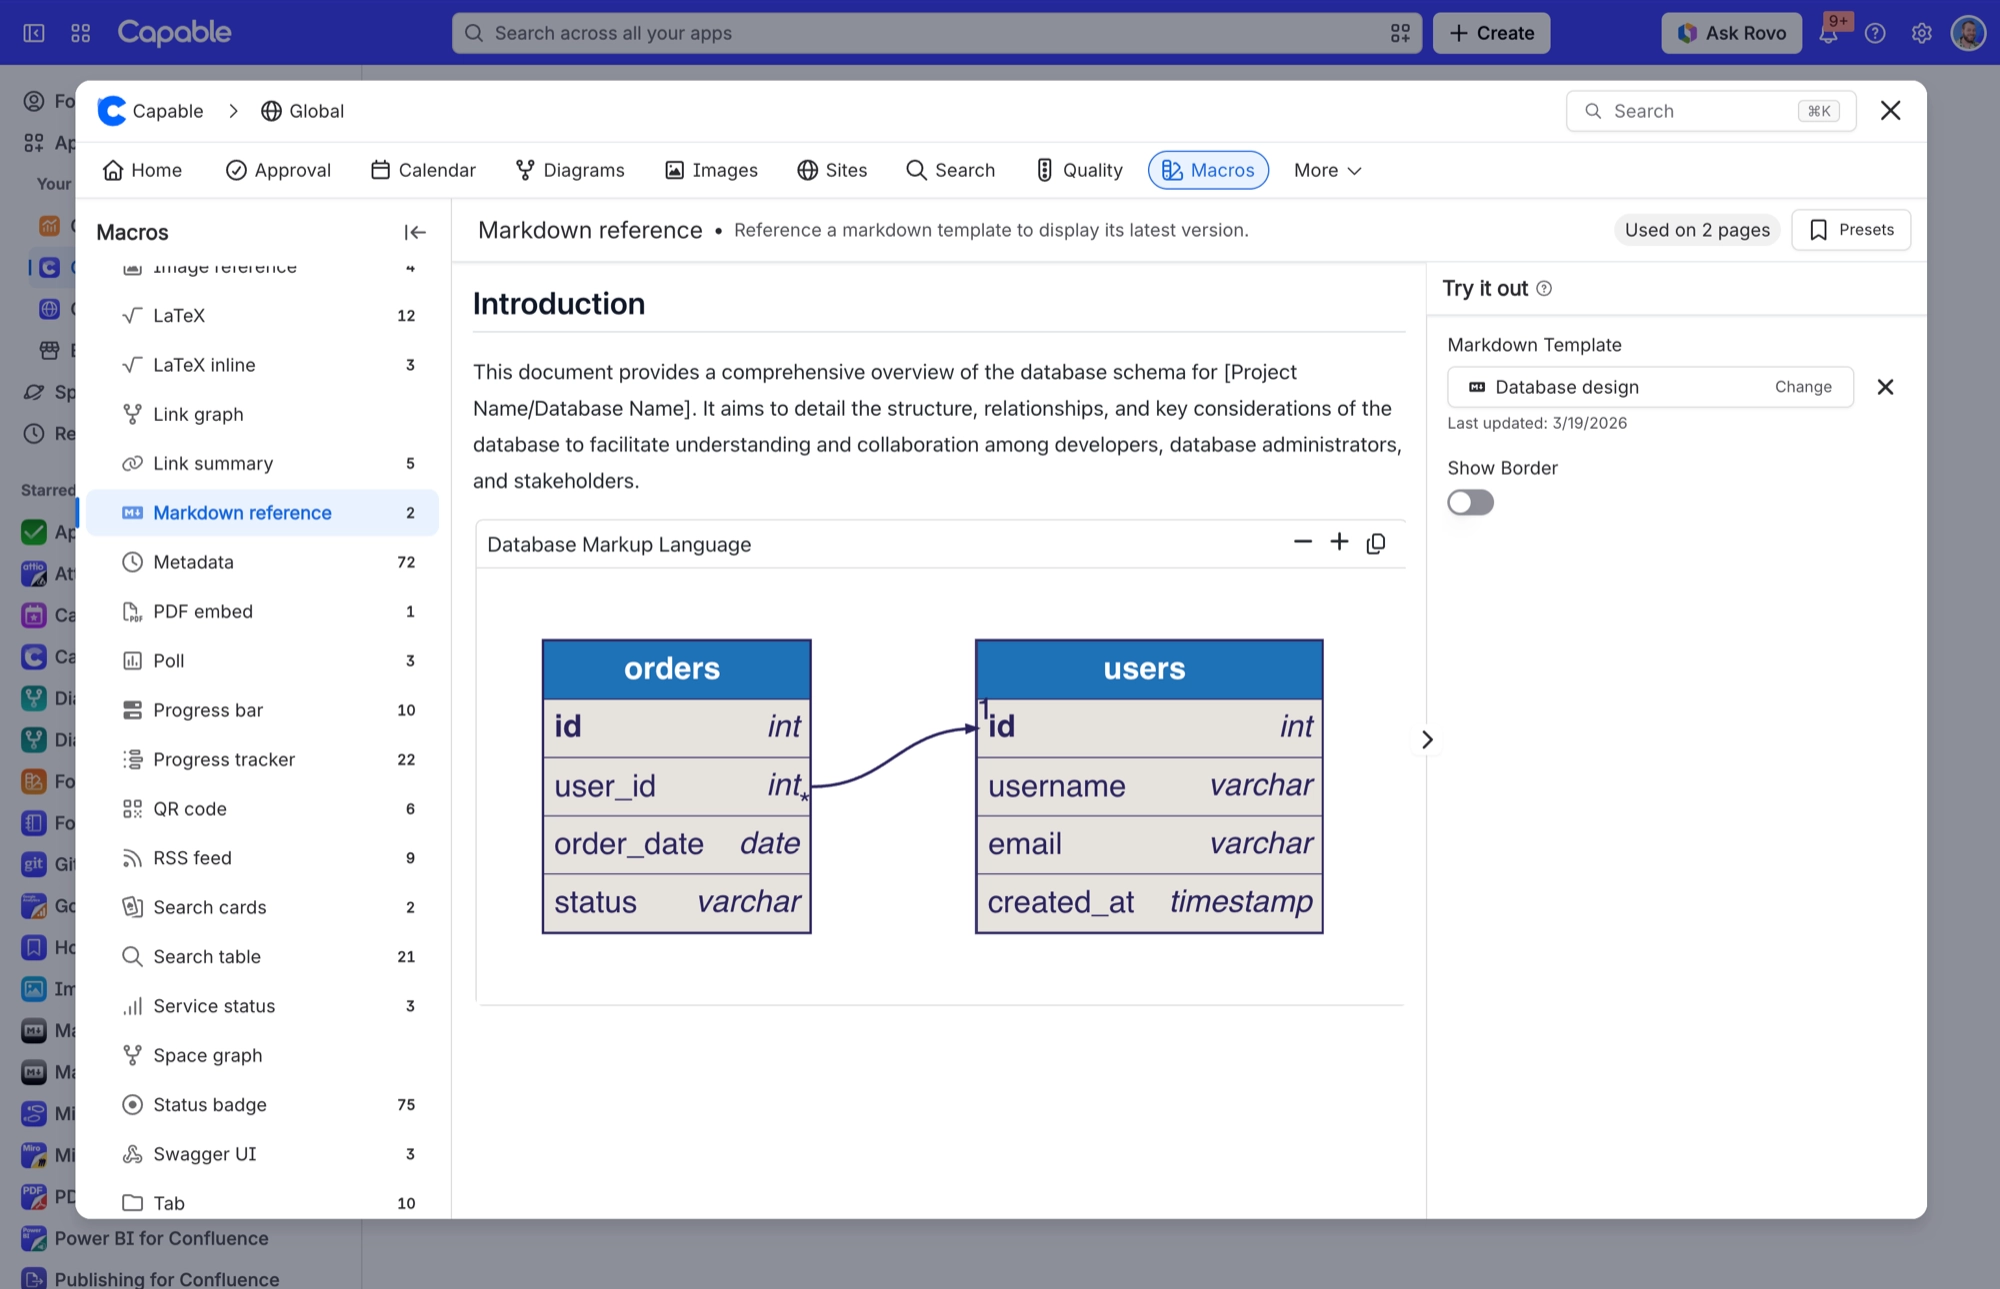Viewport: 2000px width, 1289px height.
Task: Collapse the Macros sidebar panel
Action: tap(415, 232)
